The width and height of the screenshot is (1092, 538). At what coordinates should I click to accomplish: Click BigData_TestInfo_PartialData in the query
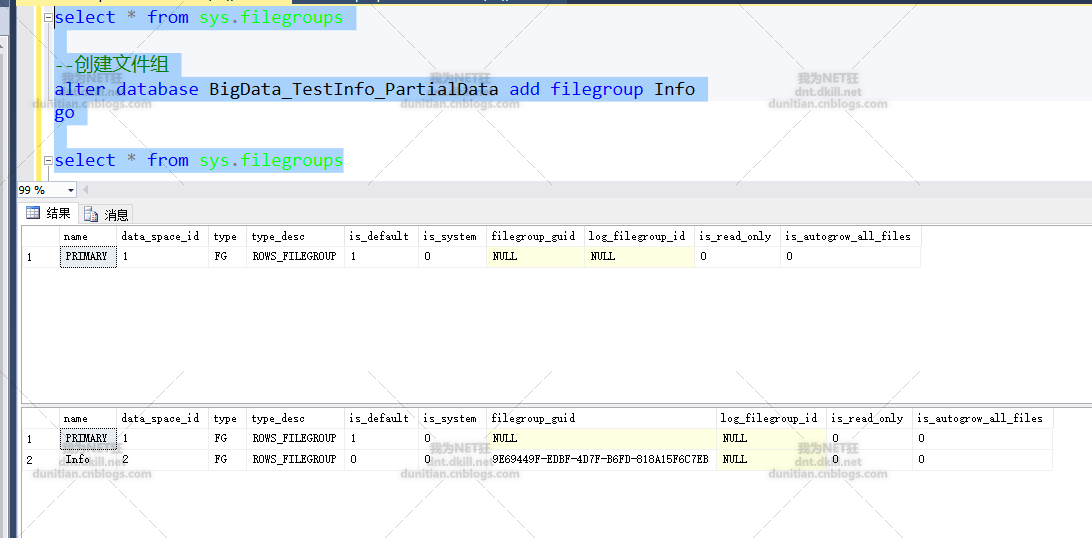(x=354, y=89)
